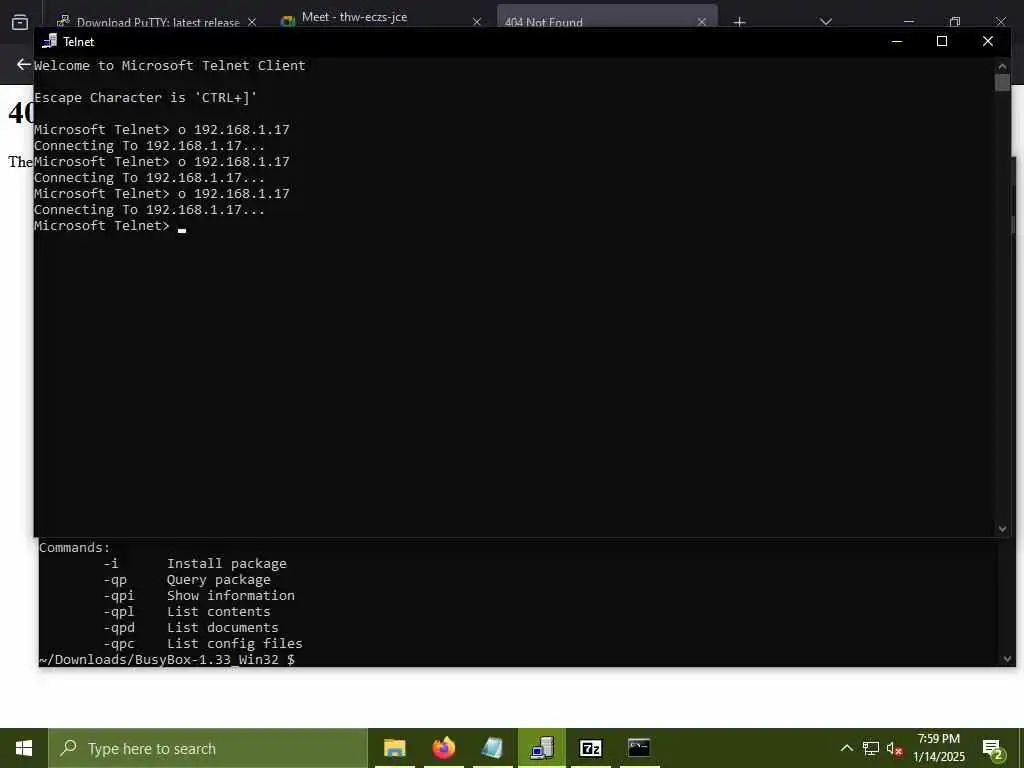Click the BusyBox prompt line ~/Downloads/BusyBox-1.33_Win32
1024x768 pixels.
pos(167,660)
